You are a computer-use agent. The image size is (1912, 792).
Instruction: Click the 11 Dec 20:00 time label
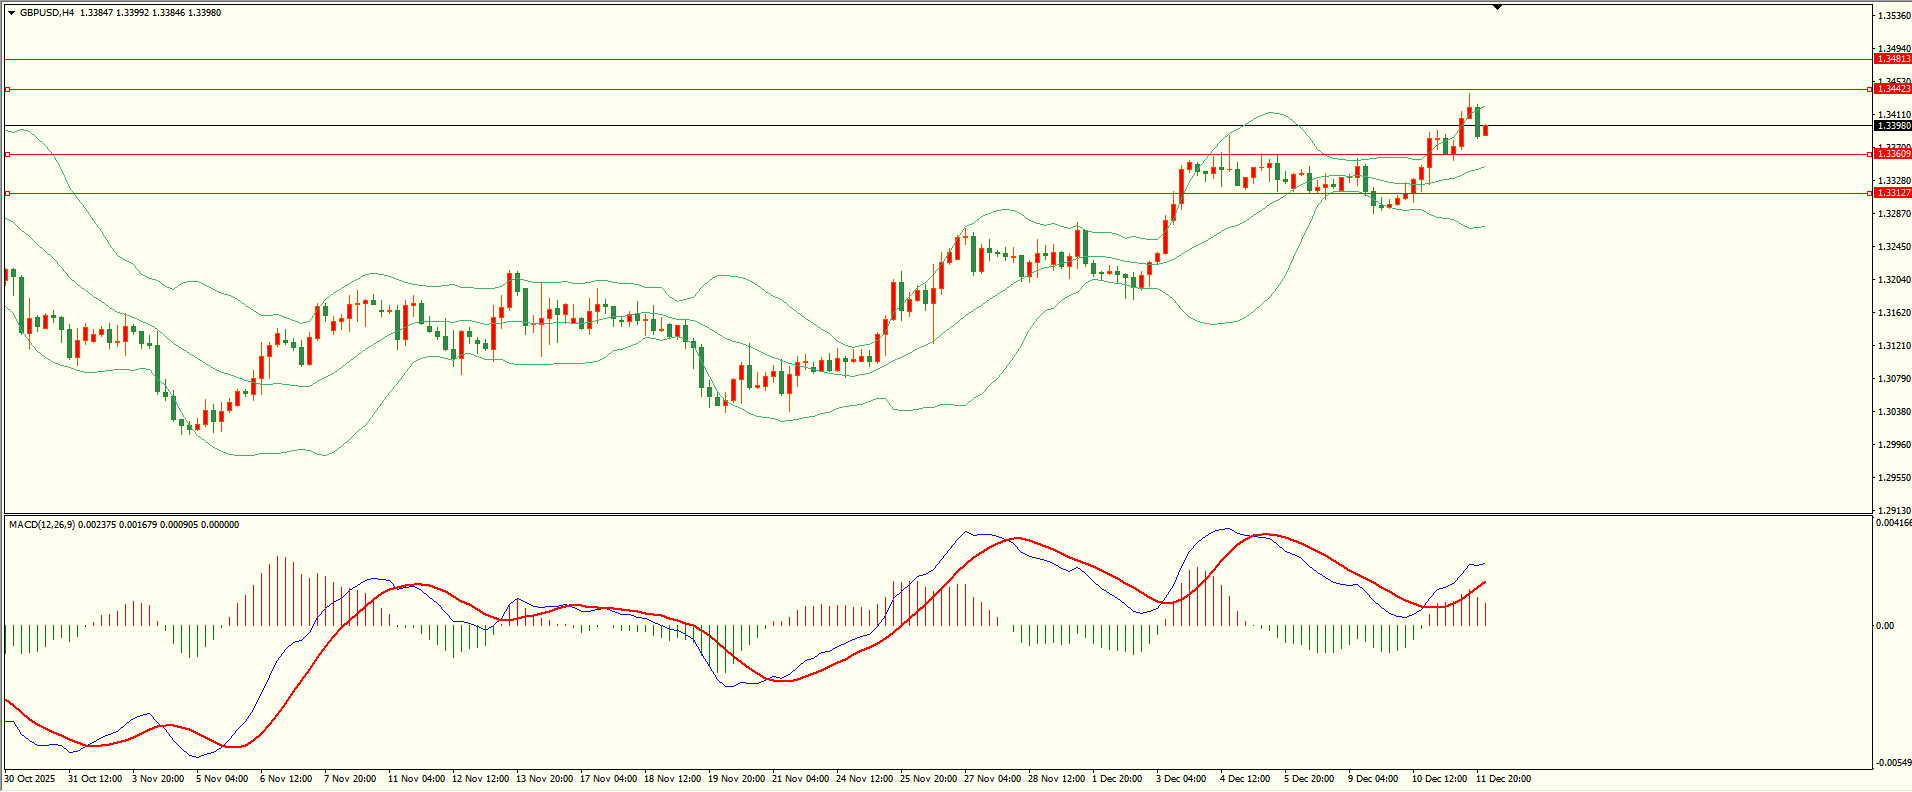point(1503,779)
